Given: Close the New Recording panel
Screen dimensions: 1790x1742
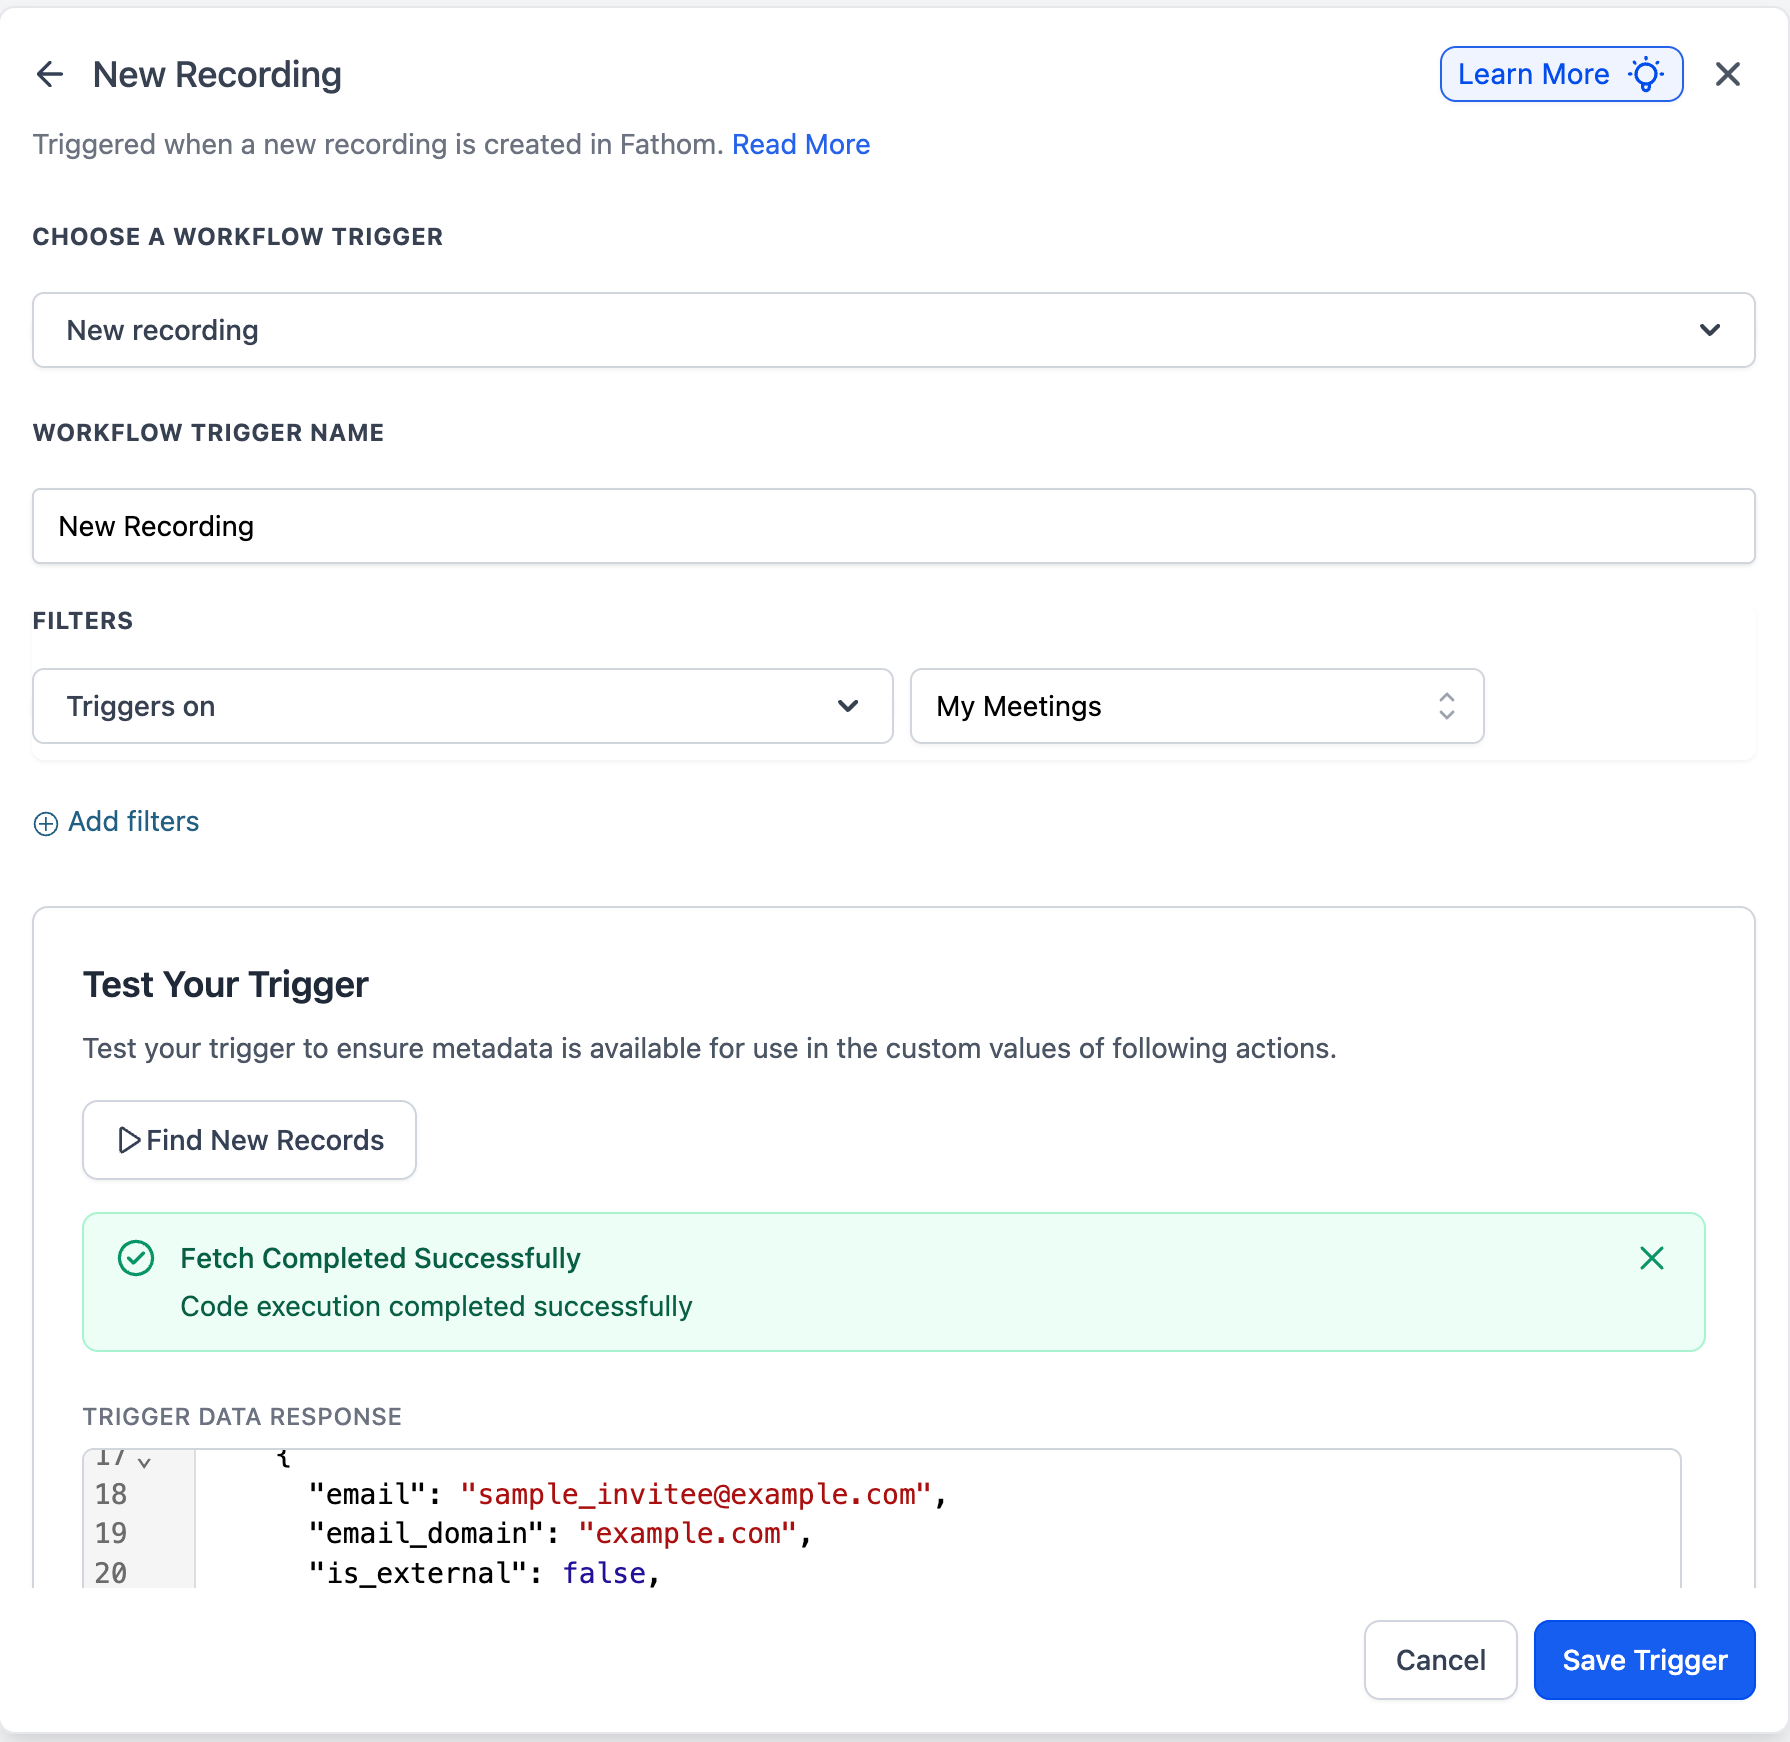Looking at the screenshot, I should (x=1728, y=74).
